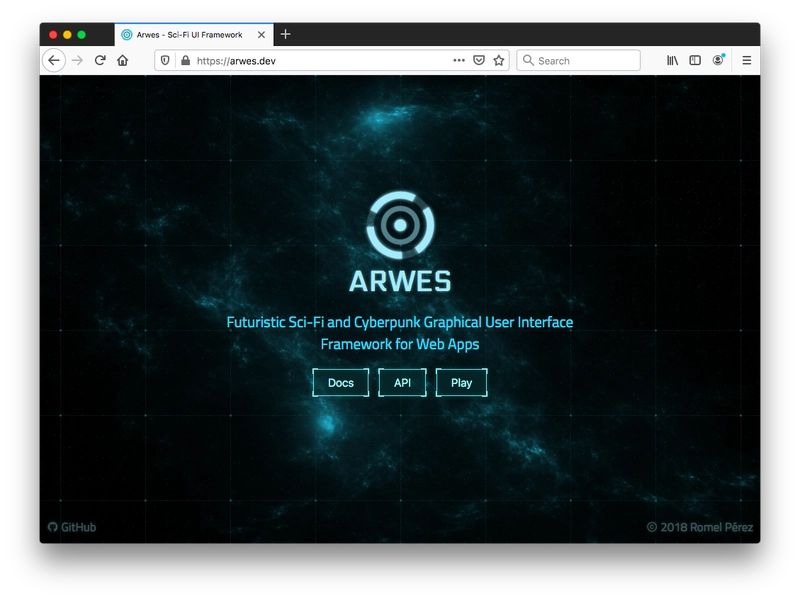800x600 pixels.
Task: Focus the Search box in the toolbar
Action: point(579,61)
